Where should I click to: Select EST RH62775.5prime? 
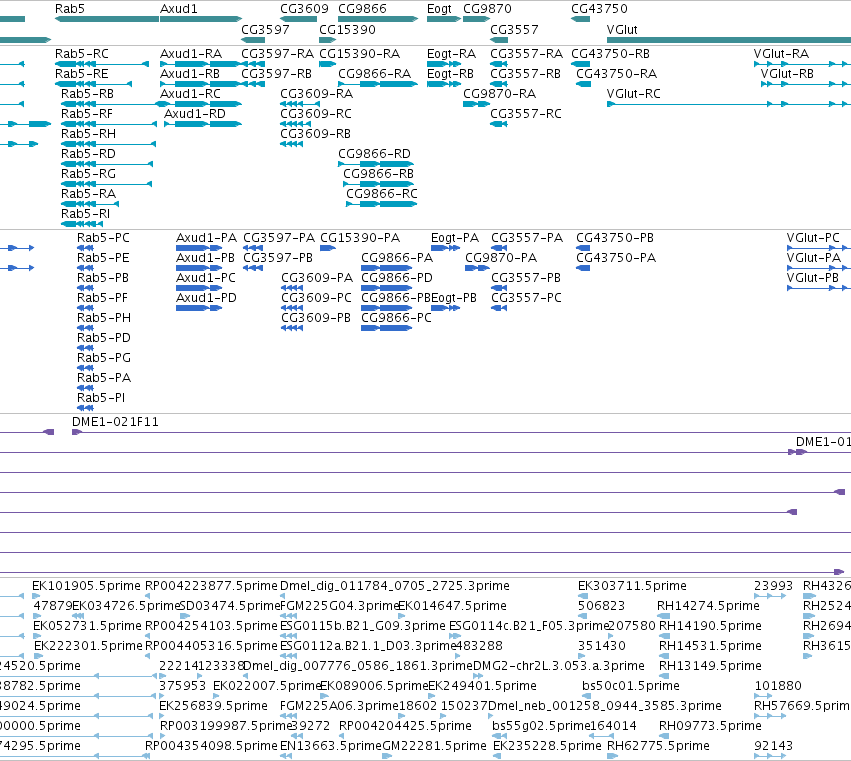[658, 746]
